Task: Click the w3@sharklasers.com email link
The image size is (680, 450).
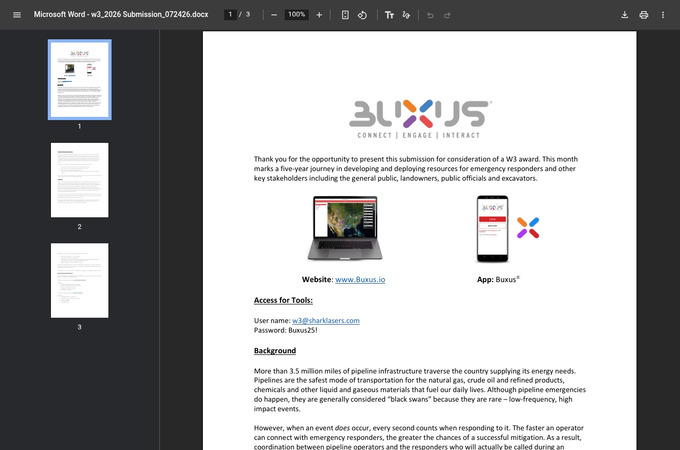Action: [326, 320]
